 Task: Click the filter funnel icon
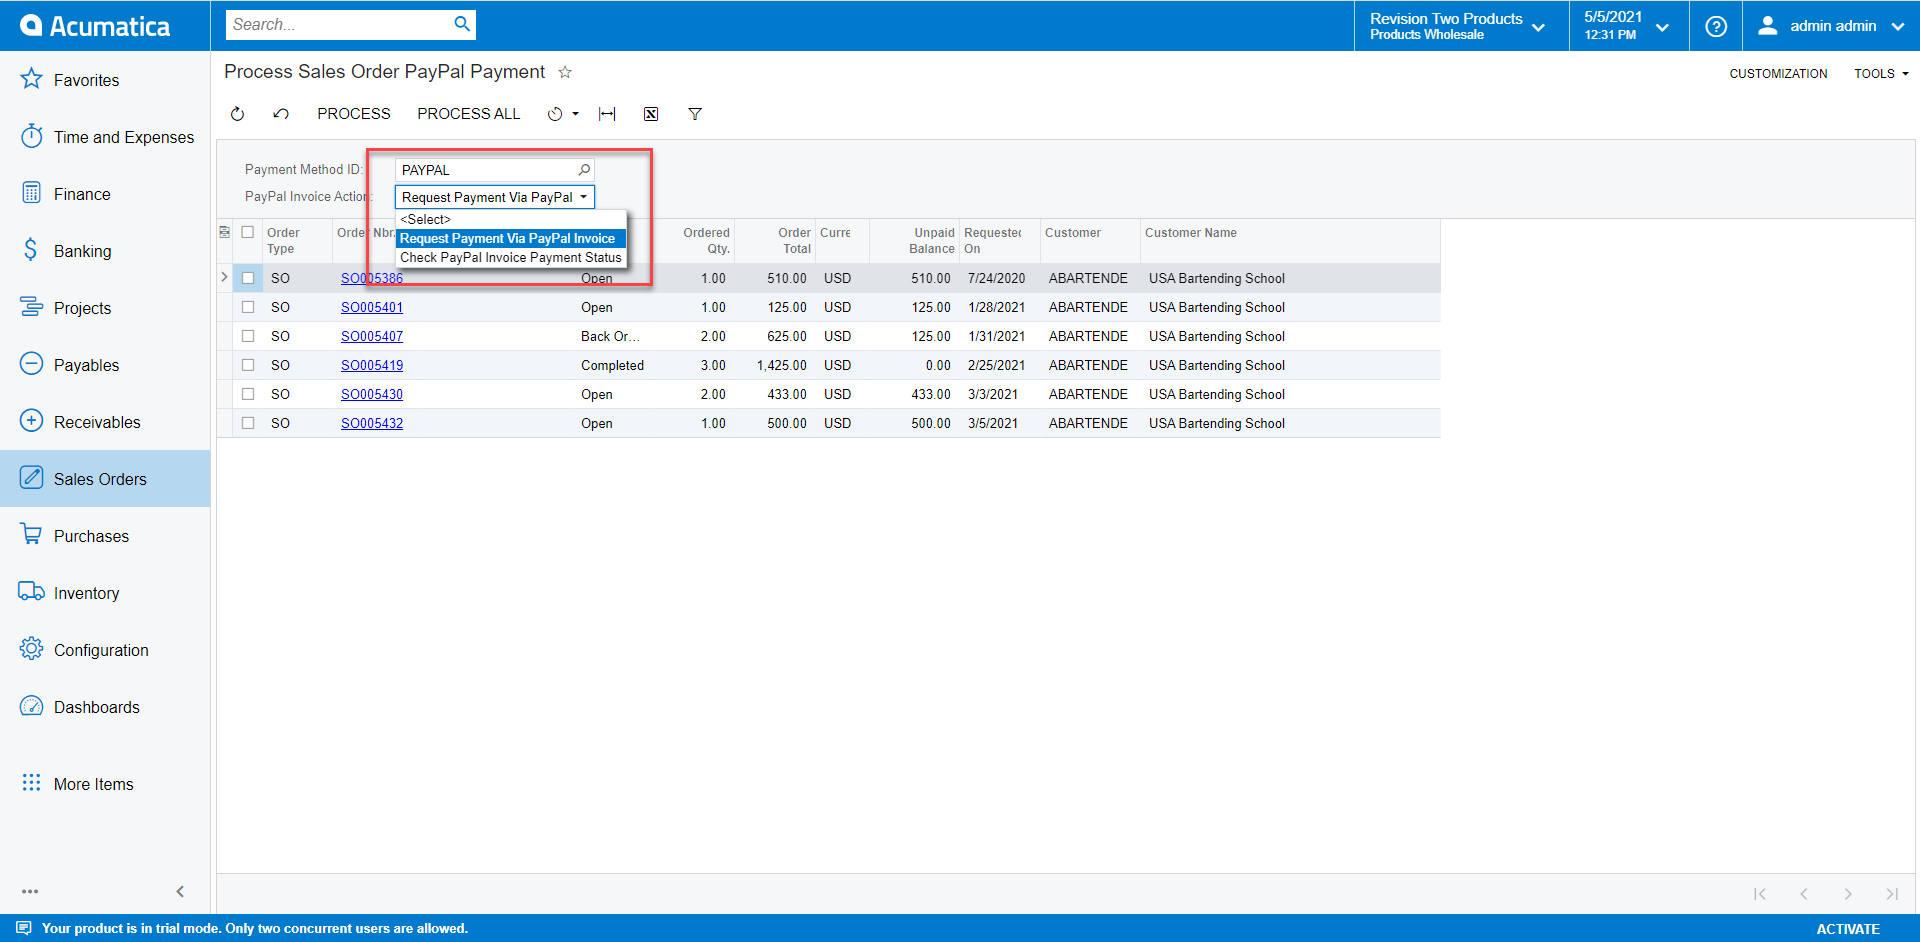[695, 114]
